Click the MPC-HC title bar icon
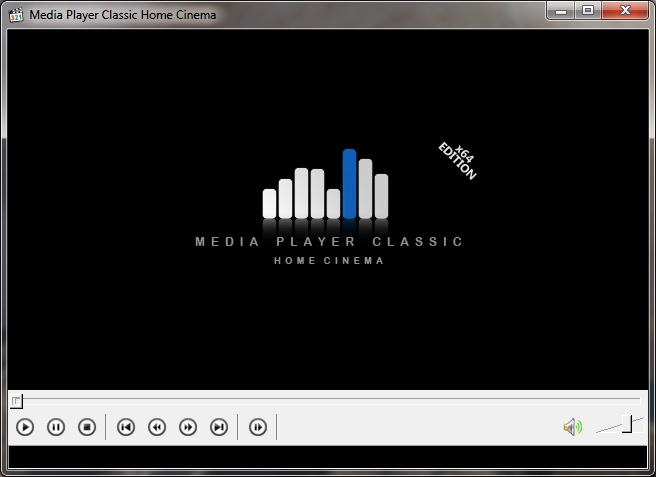Image resolution: width=656 pixels, height=477 pixels. pyautogui.click(x=16, y=15)
